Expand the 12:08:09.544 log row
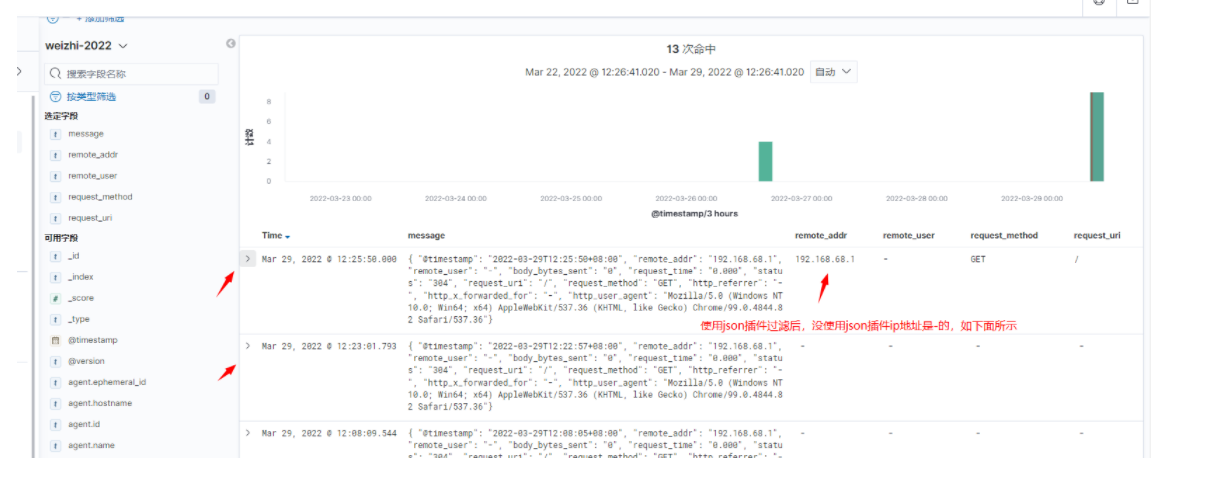Image resolution: width=1208 pixels, height=499 pixels. coord(248,433)
